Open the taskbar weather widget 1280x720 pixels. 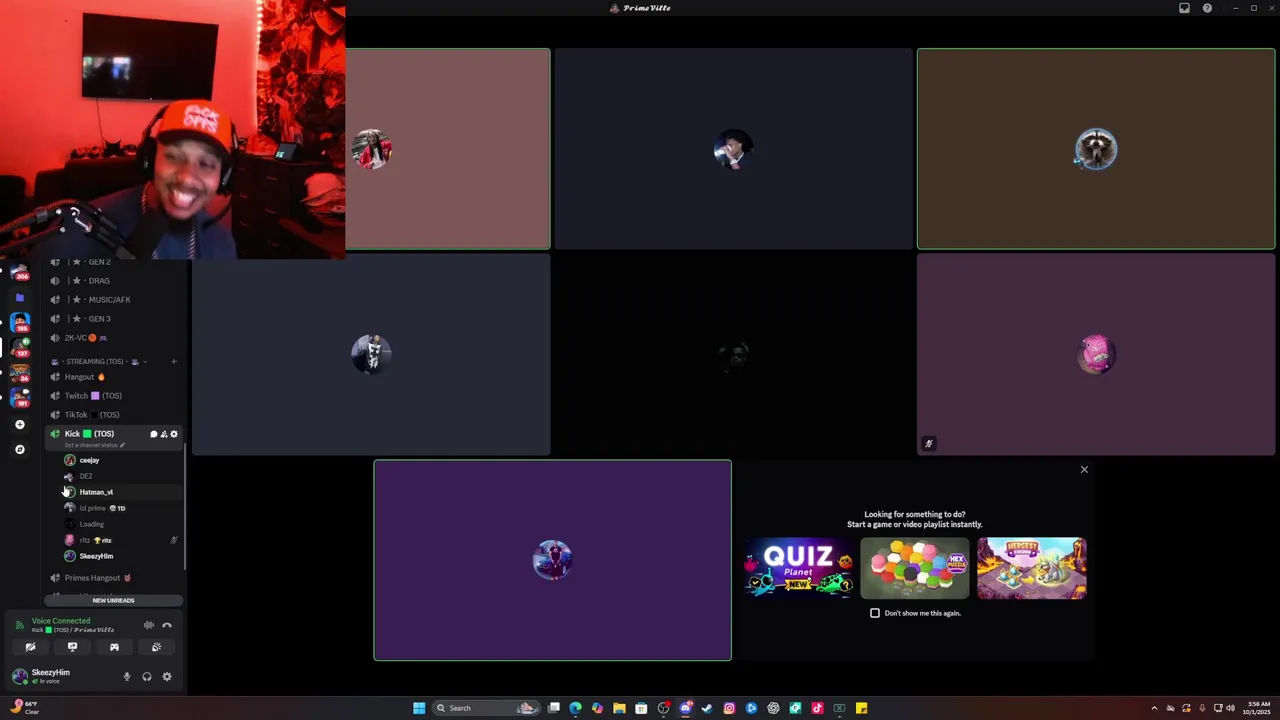coord(24,708)
